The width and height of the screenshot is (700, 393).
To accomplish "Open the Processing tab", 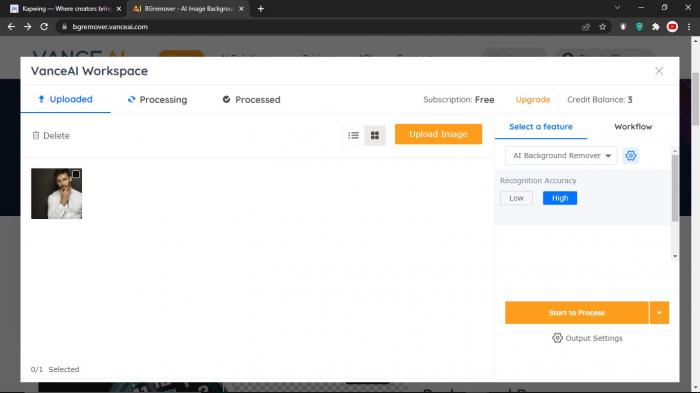I will tap(157, 100).
